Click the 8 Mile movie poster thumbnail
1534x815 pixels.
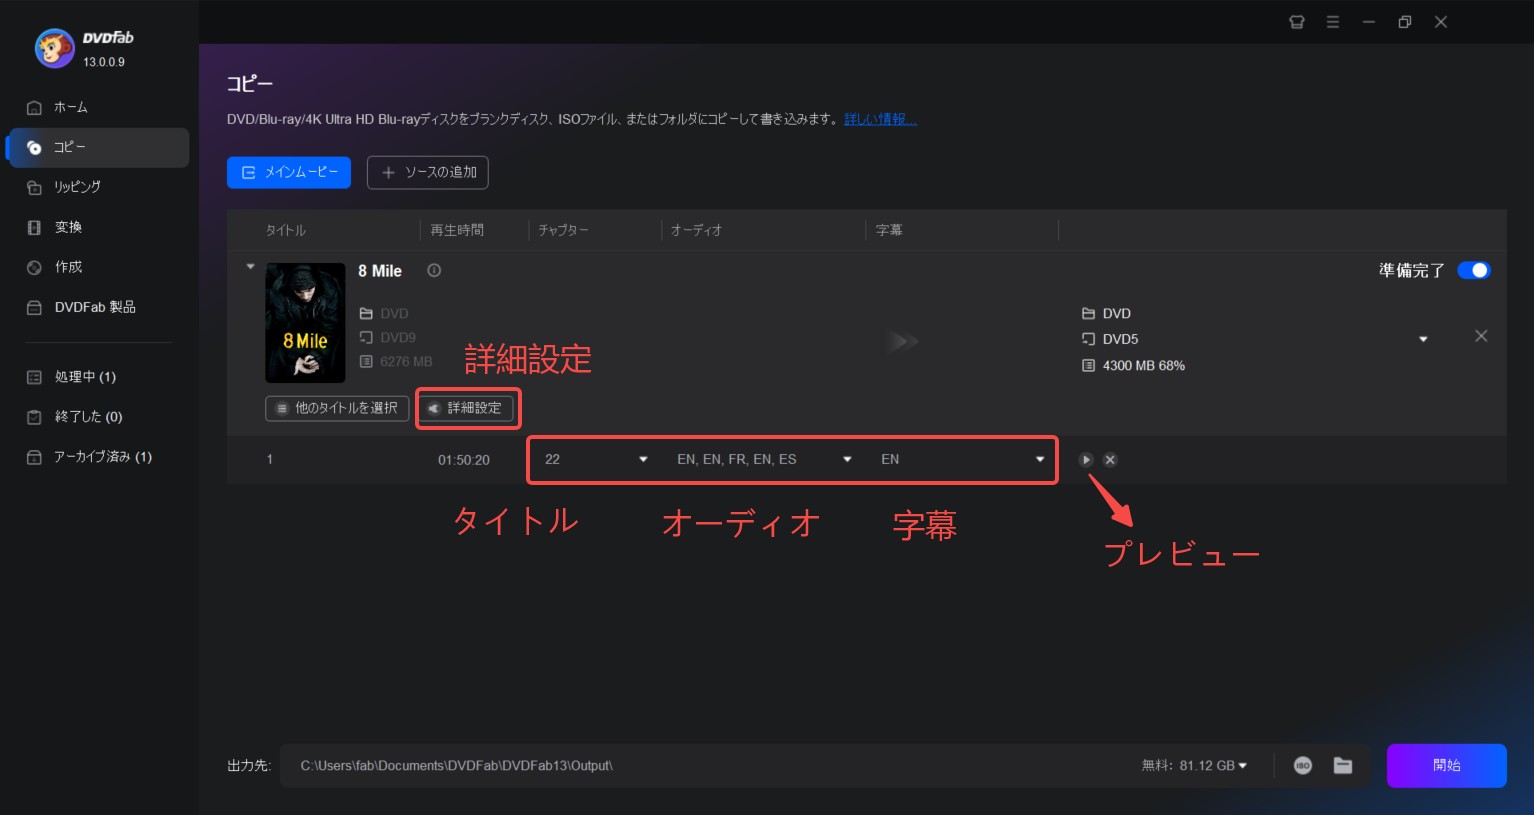[305, 323]
